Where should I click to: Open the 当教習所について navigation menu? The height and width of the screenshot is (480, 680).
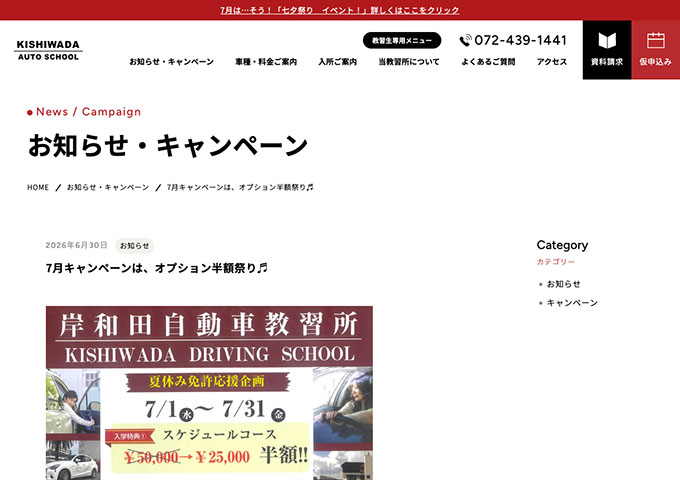(x=409, y=62)
